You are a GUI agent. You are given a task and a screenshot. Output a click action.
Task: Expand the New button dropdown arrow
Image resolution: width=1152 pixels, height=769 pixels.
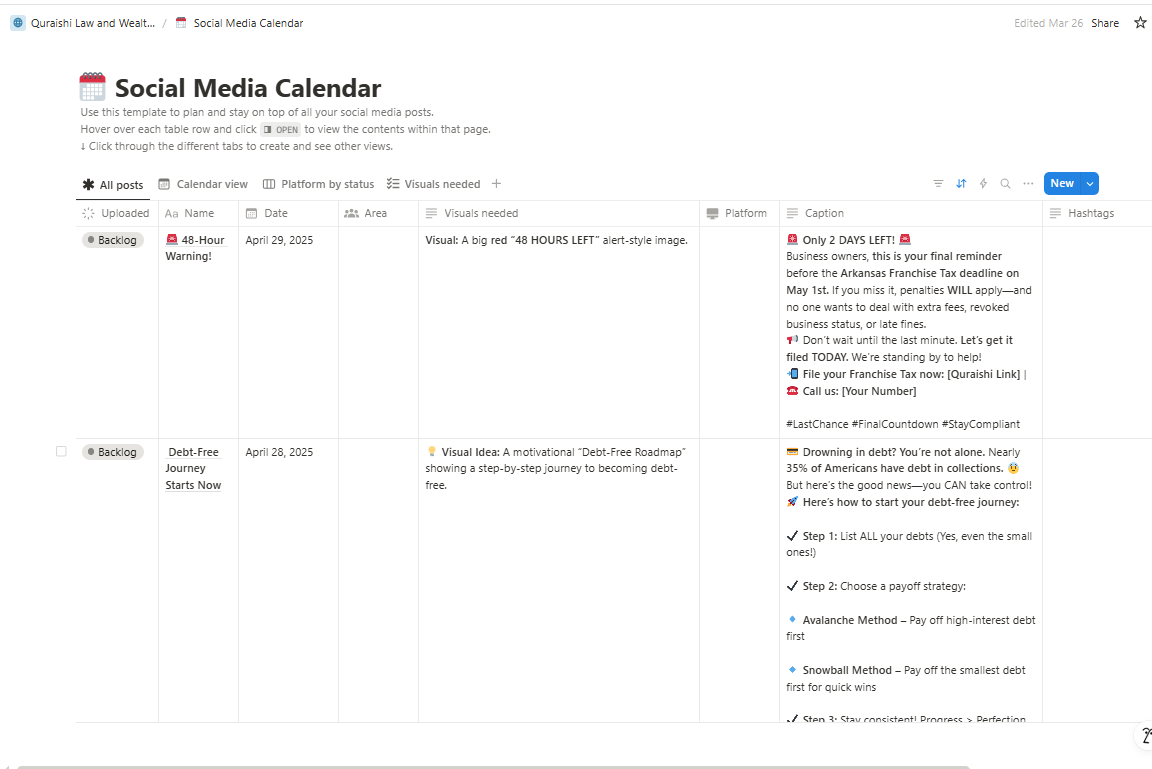1090,184
